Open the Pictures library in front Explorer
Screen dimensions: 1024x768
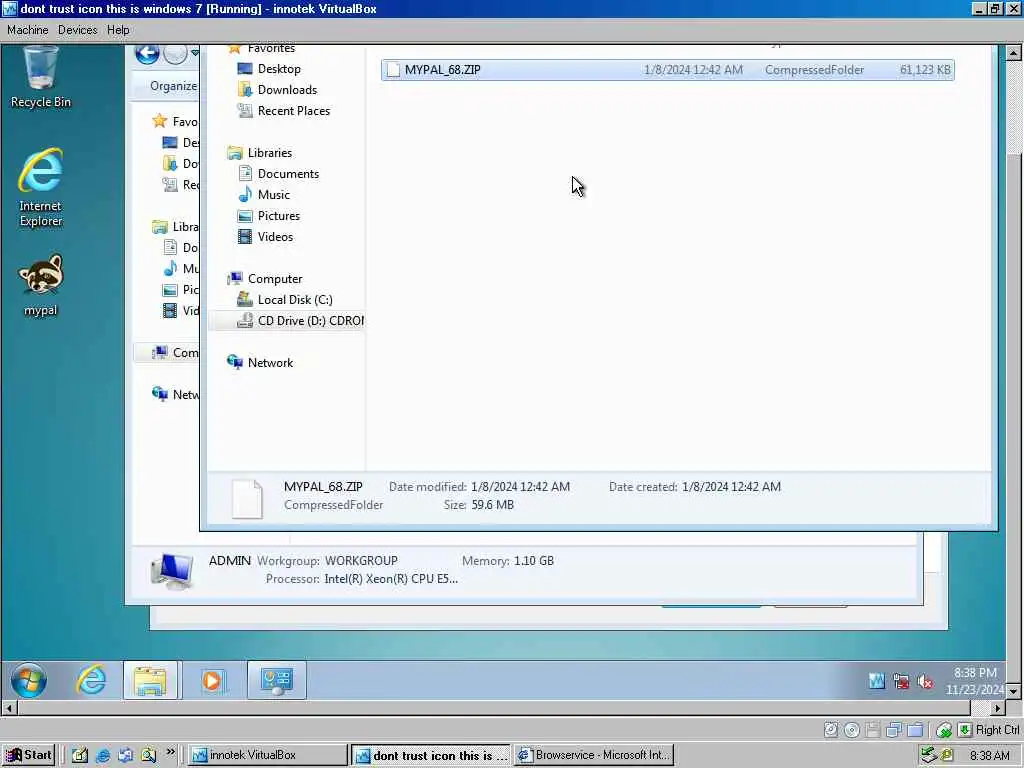[279, 216]
